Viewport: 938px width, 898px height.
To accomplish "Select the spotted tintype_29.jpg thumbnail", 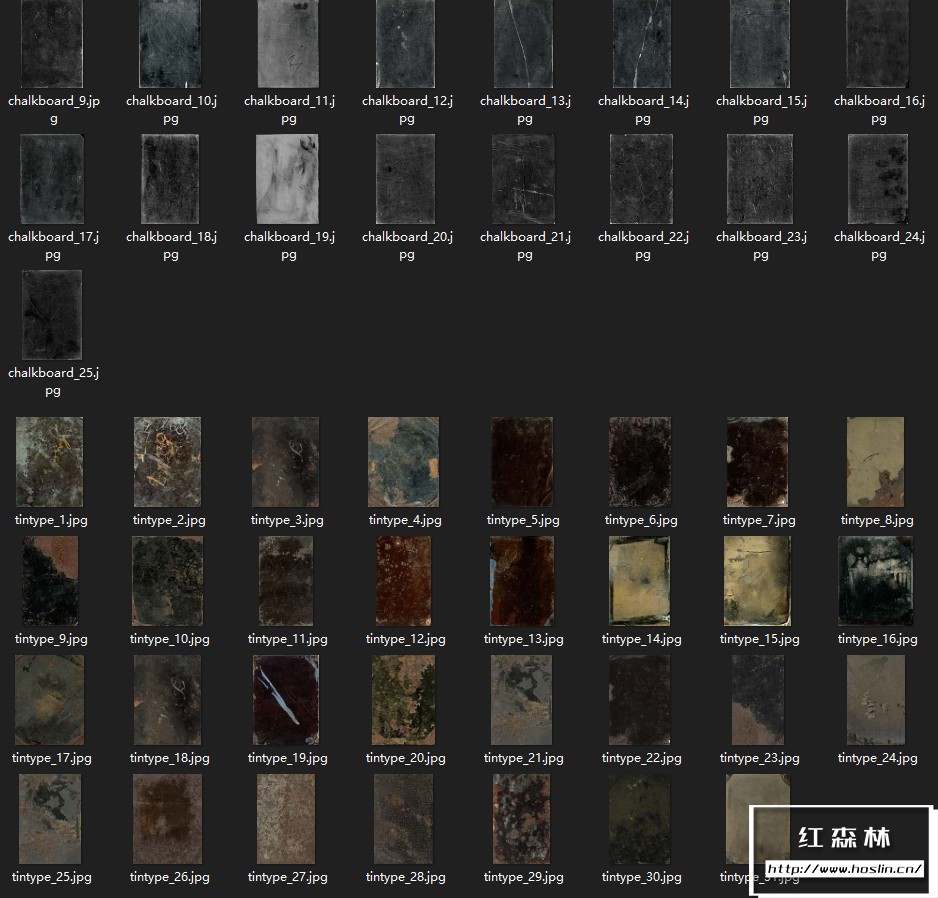I will pos(521,819).
